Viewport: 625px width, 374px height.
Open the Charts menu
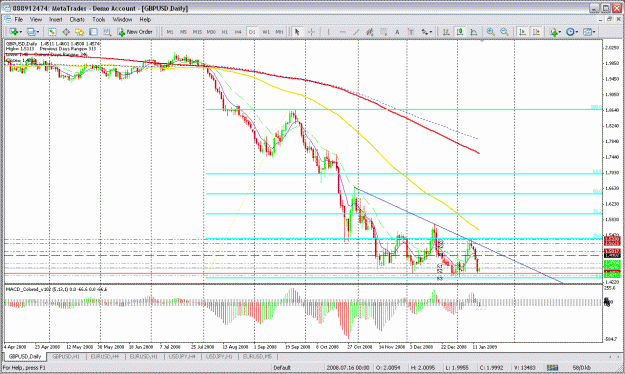tap(77, 19)
